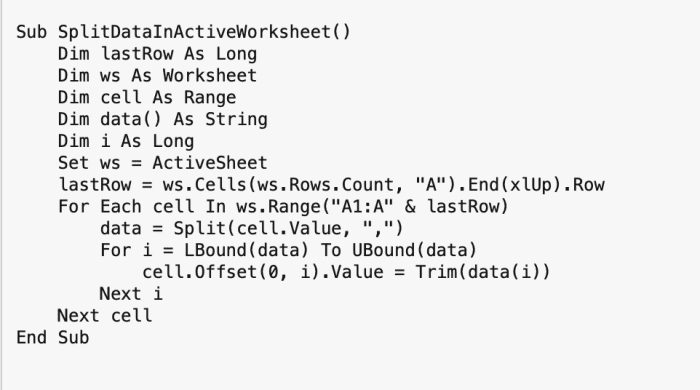Click Trim(data(i)) in the assignment
The height and width of the screenshot is (390, 700).
pos(483,272)
